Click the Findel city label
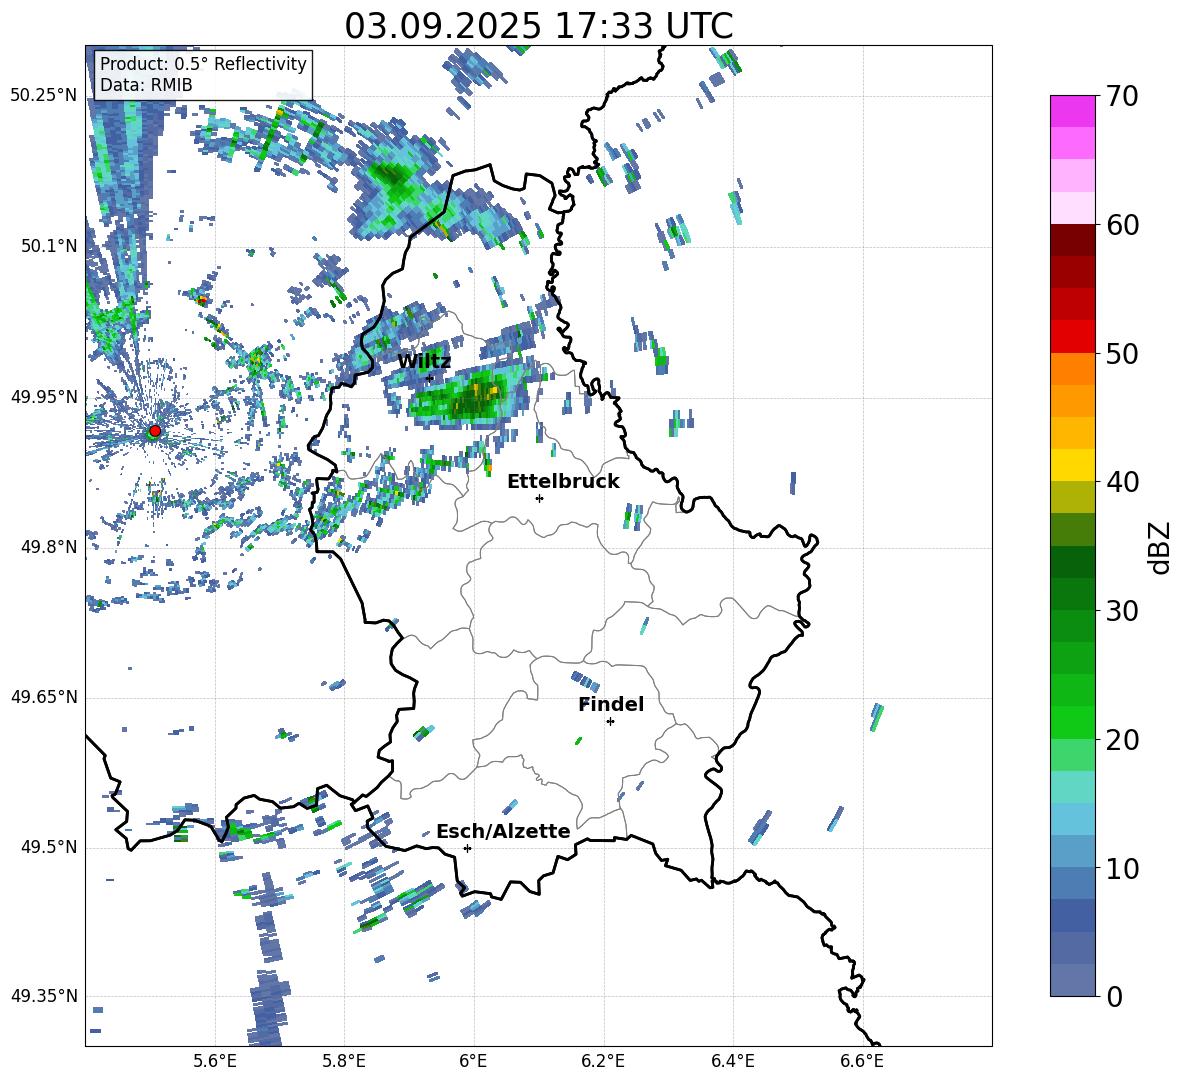The height and width of the screenshot is (1081, 1184). coord(611,704)
